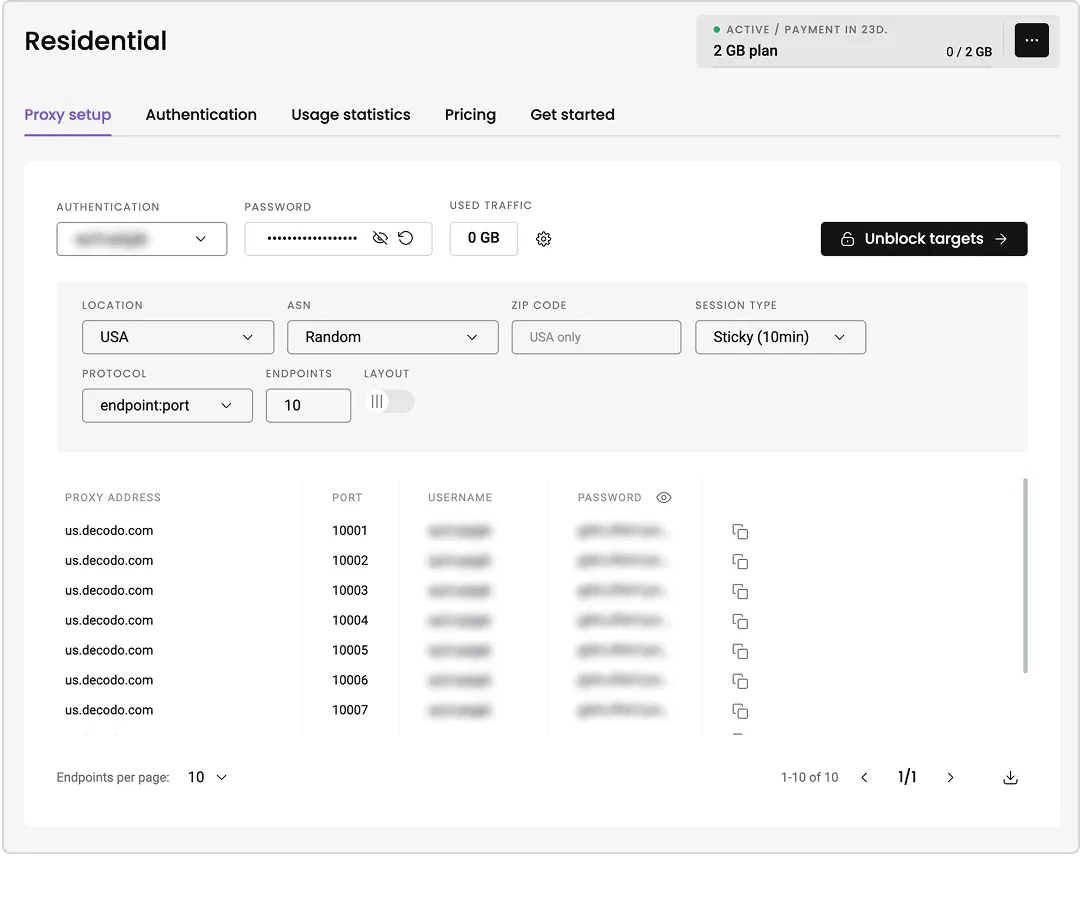Click the endpoint table vertical scrollbar
The width and height of the screenshot is (1080, 920).
[1026, 575]
